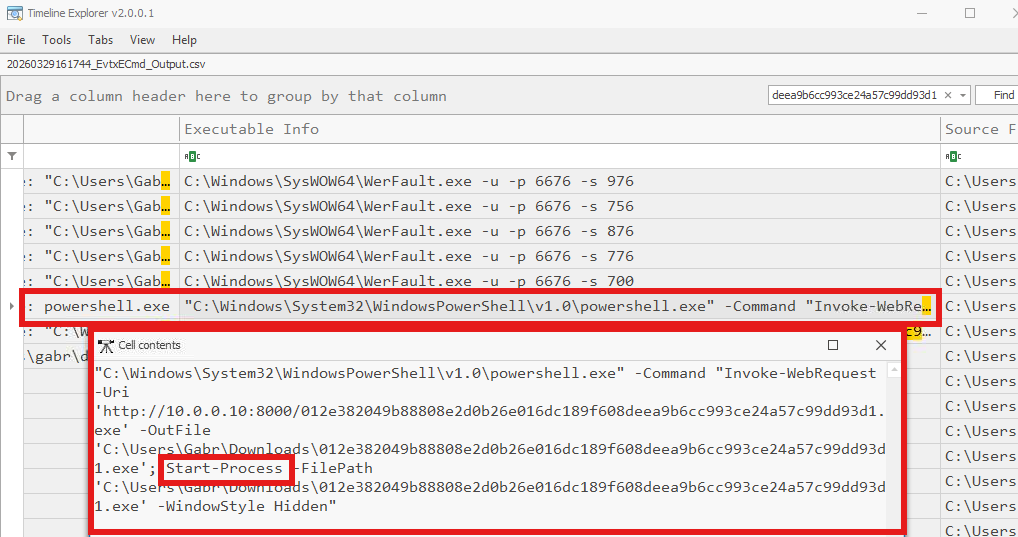Open the Help menu
The image size is (1018, 537).
[184, 40]
